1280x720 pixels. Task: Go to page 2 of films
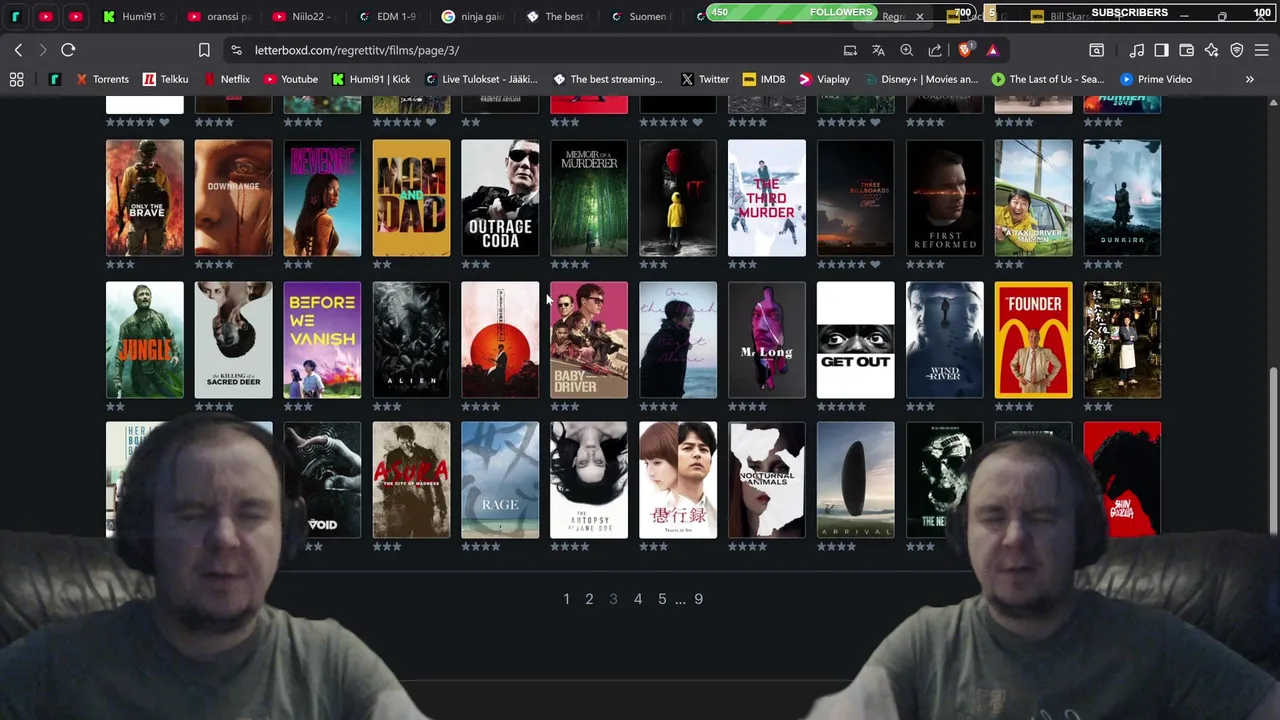[589, 599]
